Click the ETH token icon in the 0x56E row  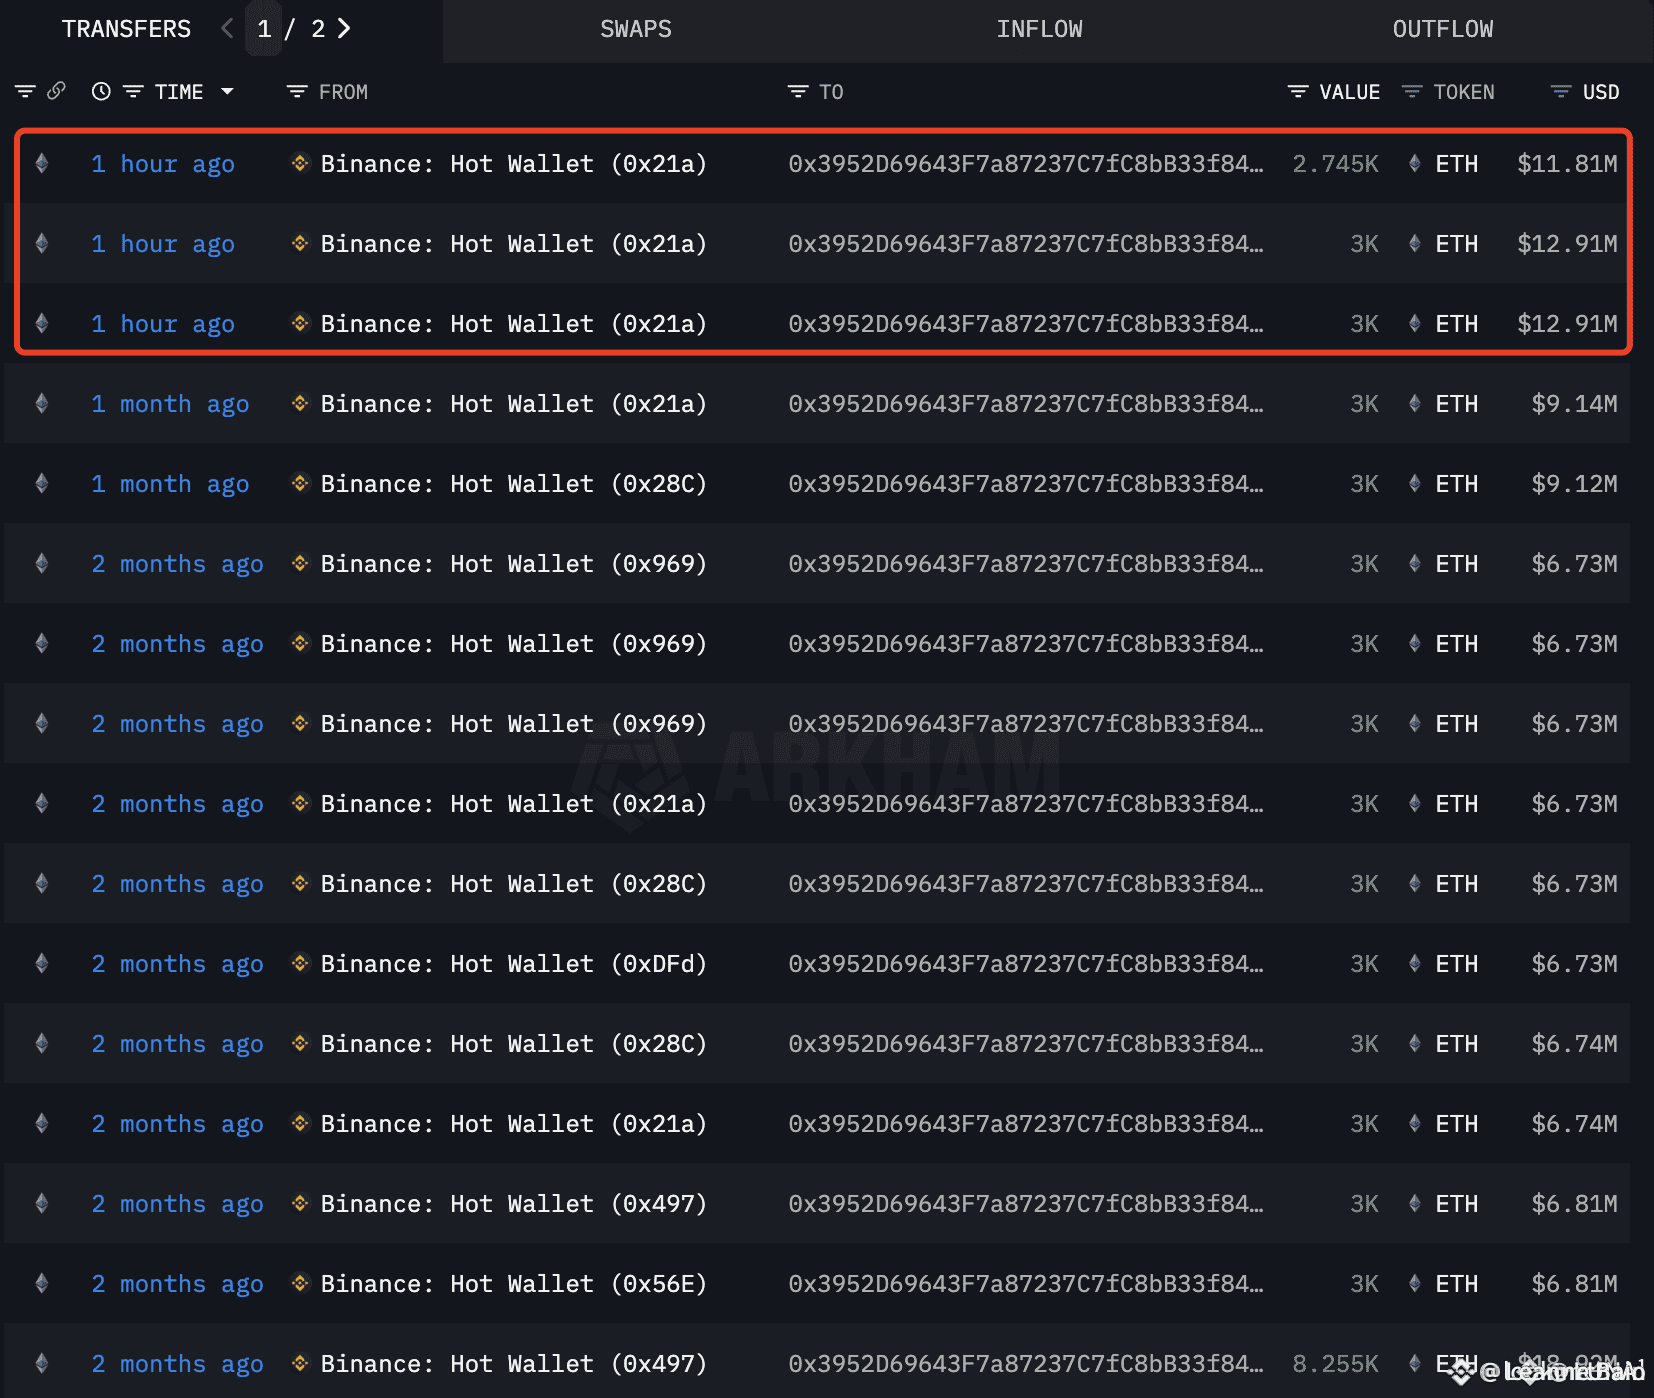point(1414,1283)
